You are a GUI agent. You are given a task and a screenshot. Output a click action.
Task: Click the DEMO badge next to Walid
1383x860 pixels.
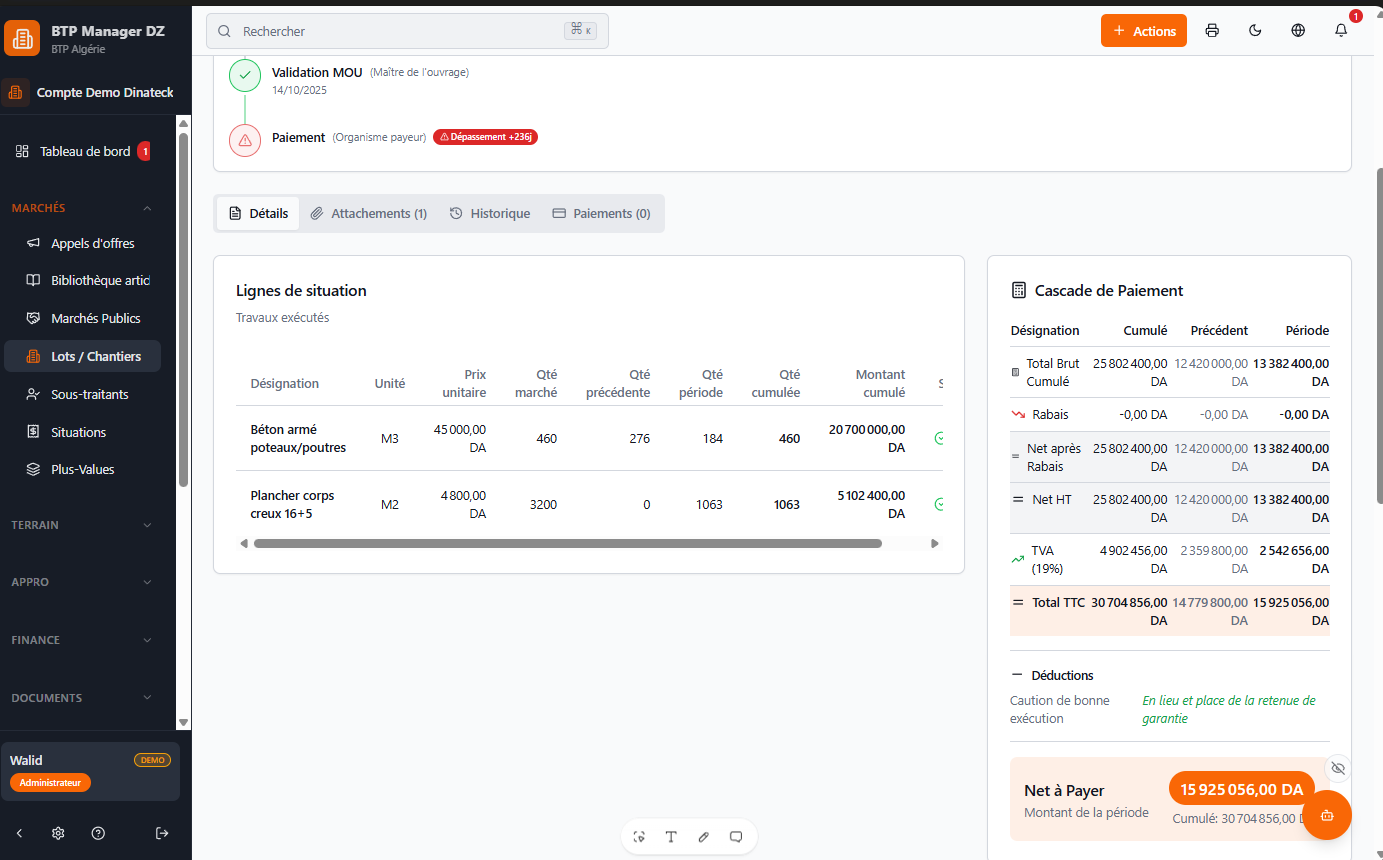pos(152,760)
